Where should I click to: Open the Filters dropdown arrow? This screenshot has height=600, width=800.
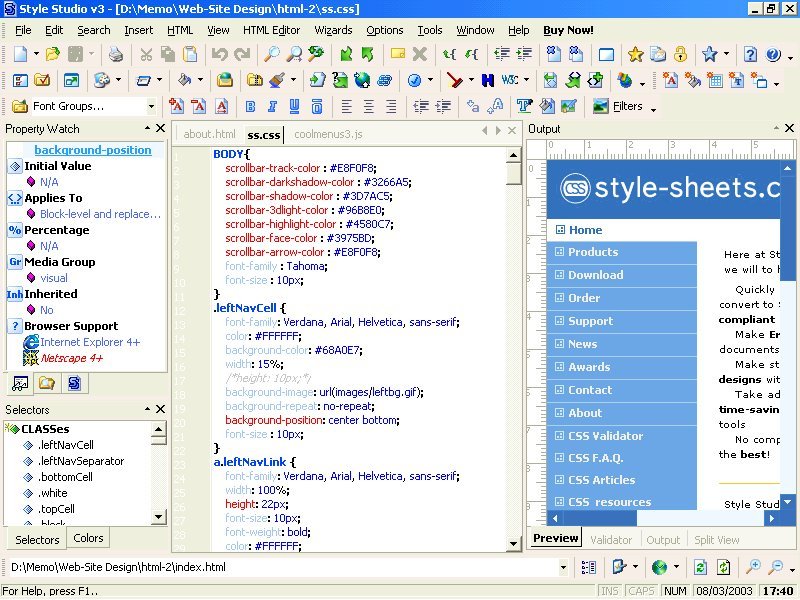tap(653, 108)
